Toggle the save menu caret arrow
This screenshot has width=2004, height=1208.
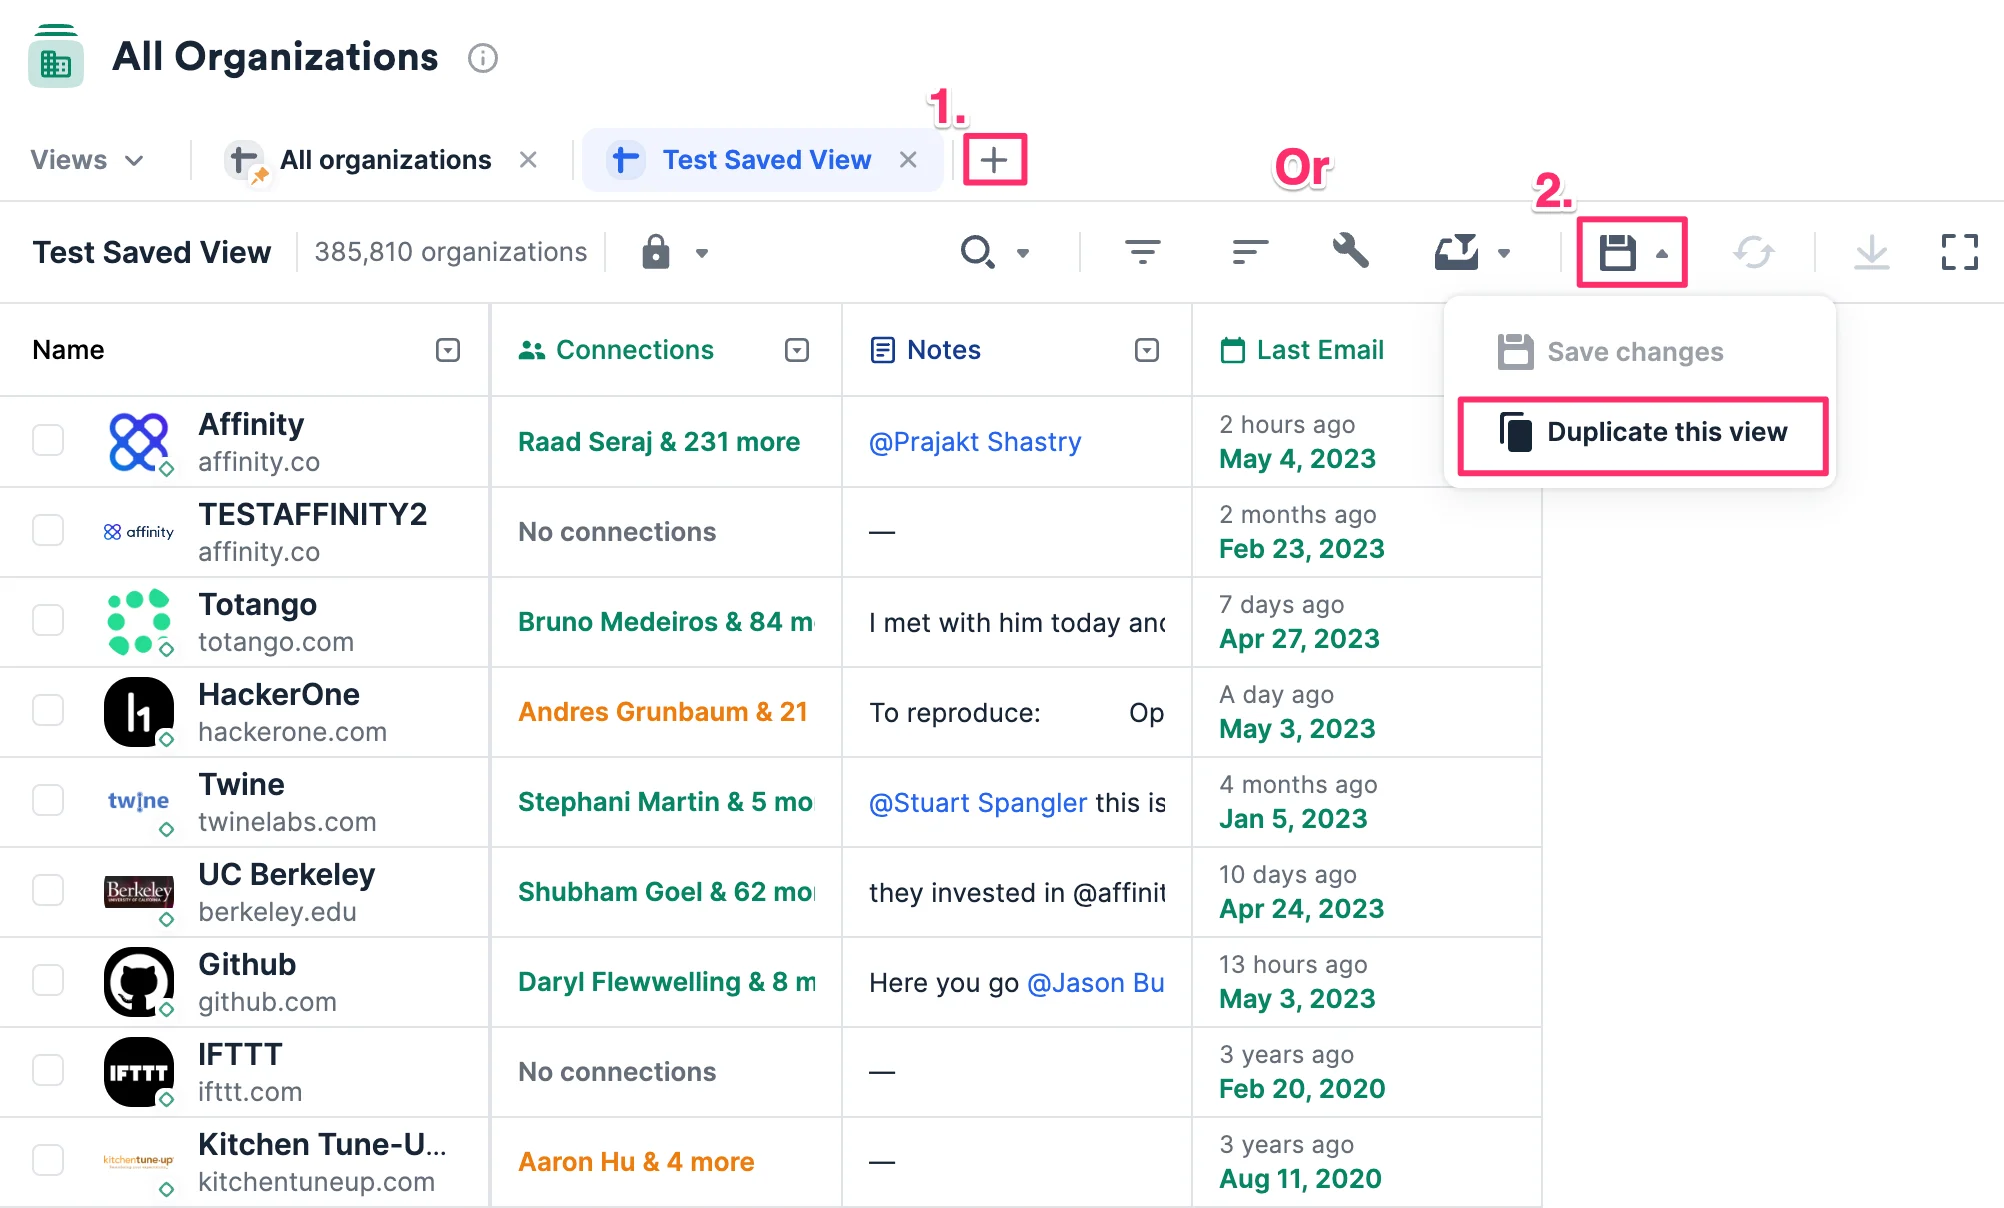coord(1662,253)
